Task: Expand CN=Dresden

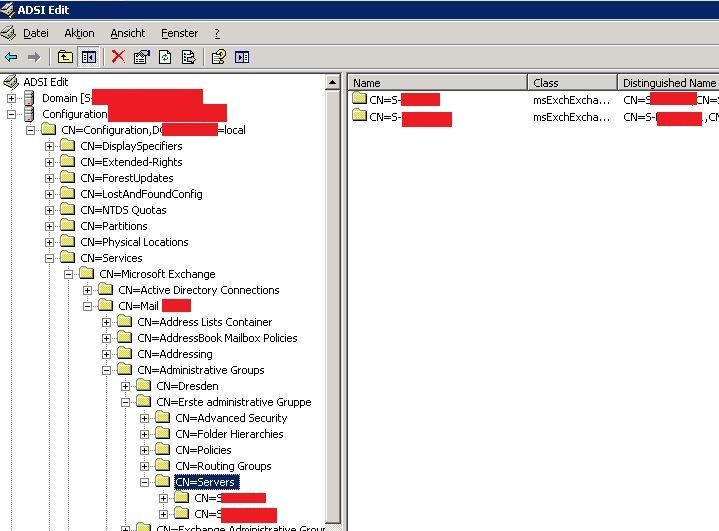Action: (x=125, y=386)
